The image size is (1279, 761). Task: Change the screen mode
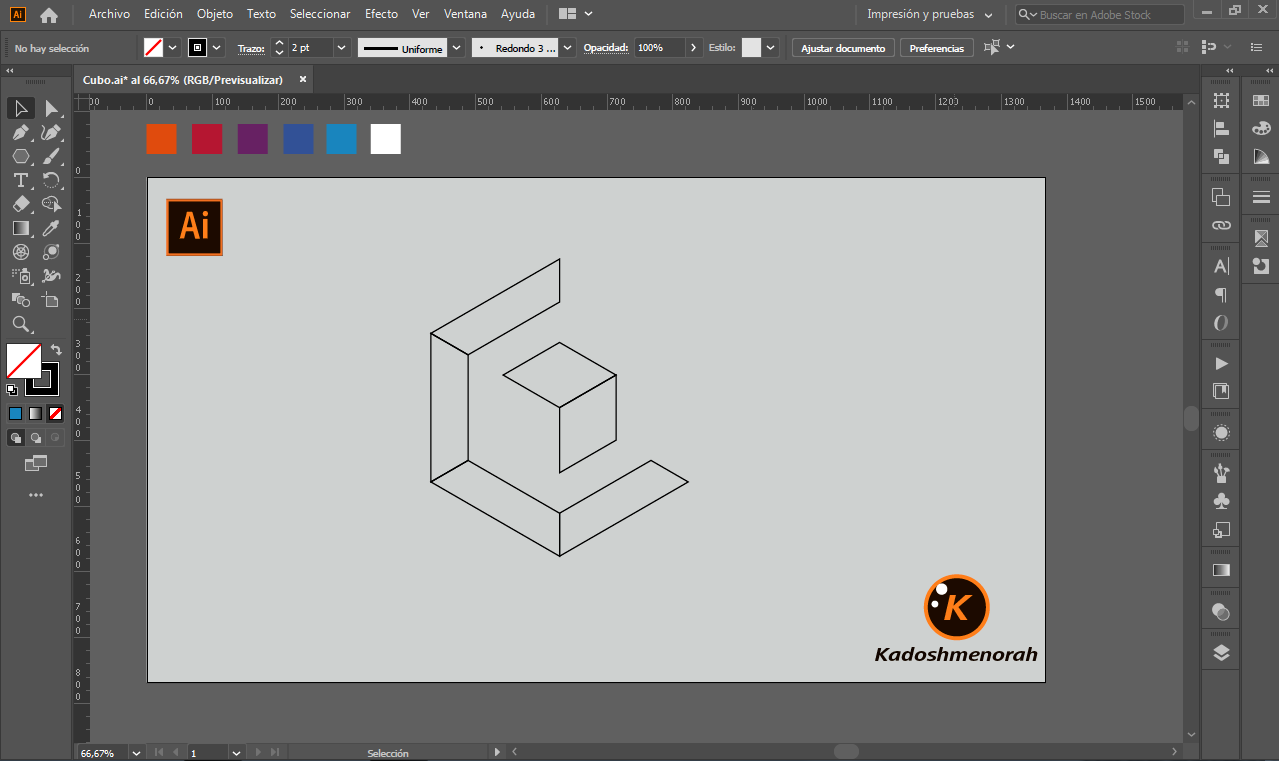pos(36,463)
